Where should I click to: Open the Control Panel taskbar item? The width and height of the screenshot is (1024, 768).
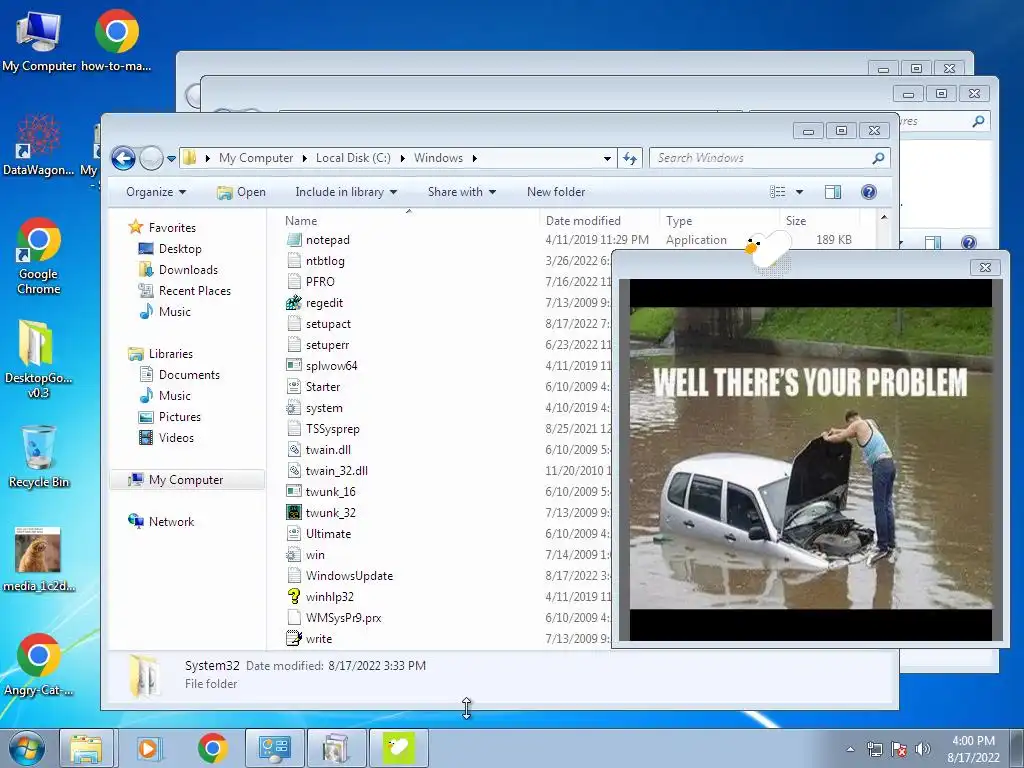[x=274, y=748]
